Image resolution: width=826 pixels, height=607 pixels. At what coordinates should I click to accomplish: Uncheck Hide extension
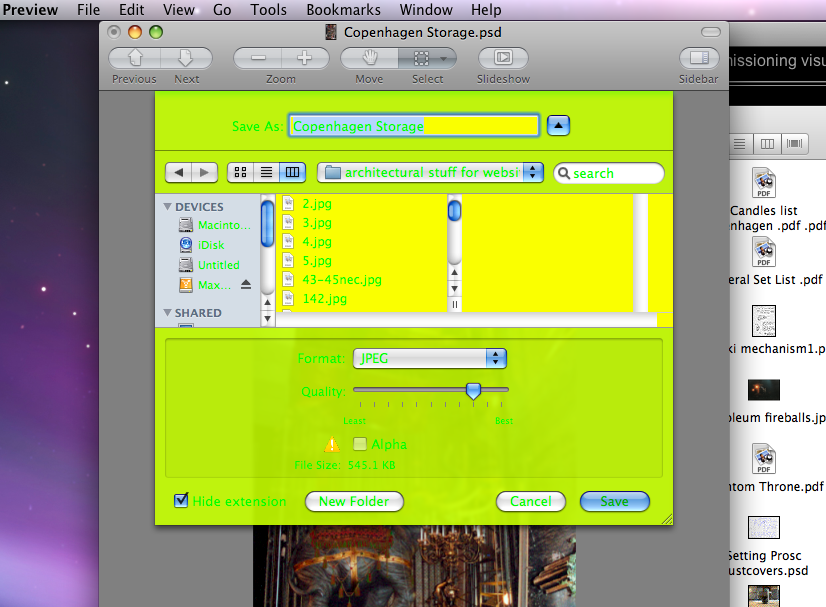point(180,501)
